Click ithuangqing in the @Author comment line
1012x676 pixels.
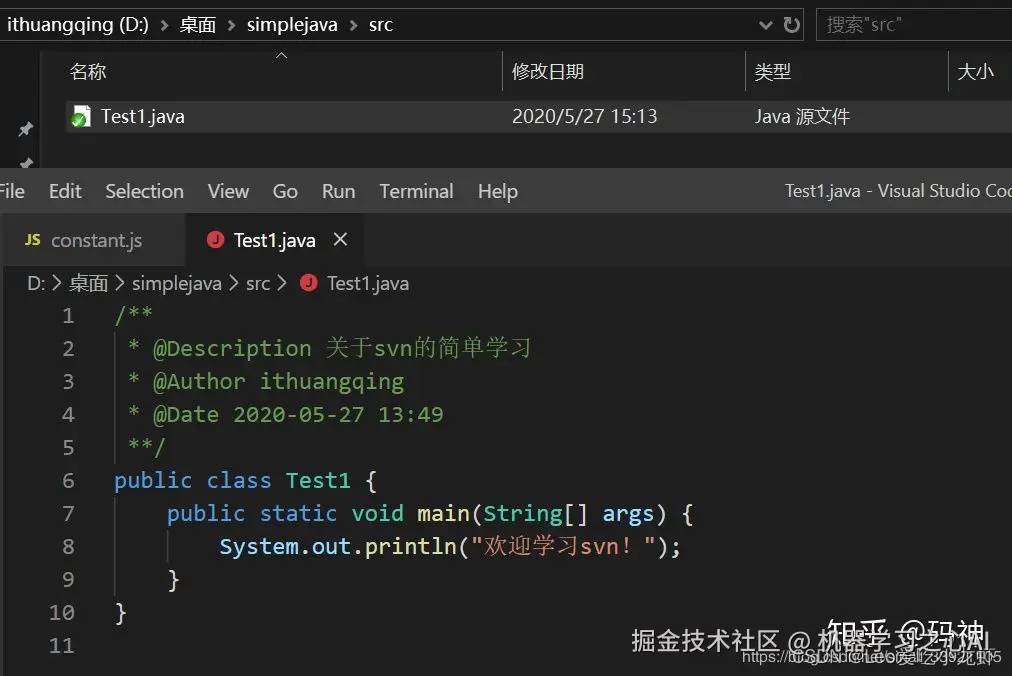[x=332, y=382]
